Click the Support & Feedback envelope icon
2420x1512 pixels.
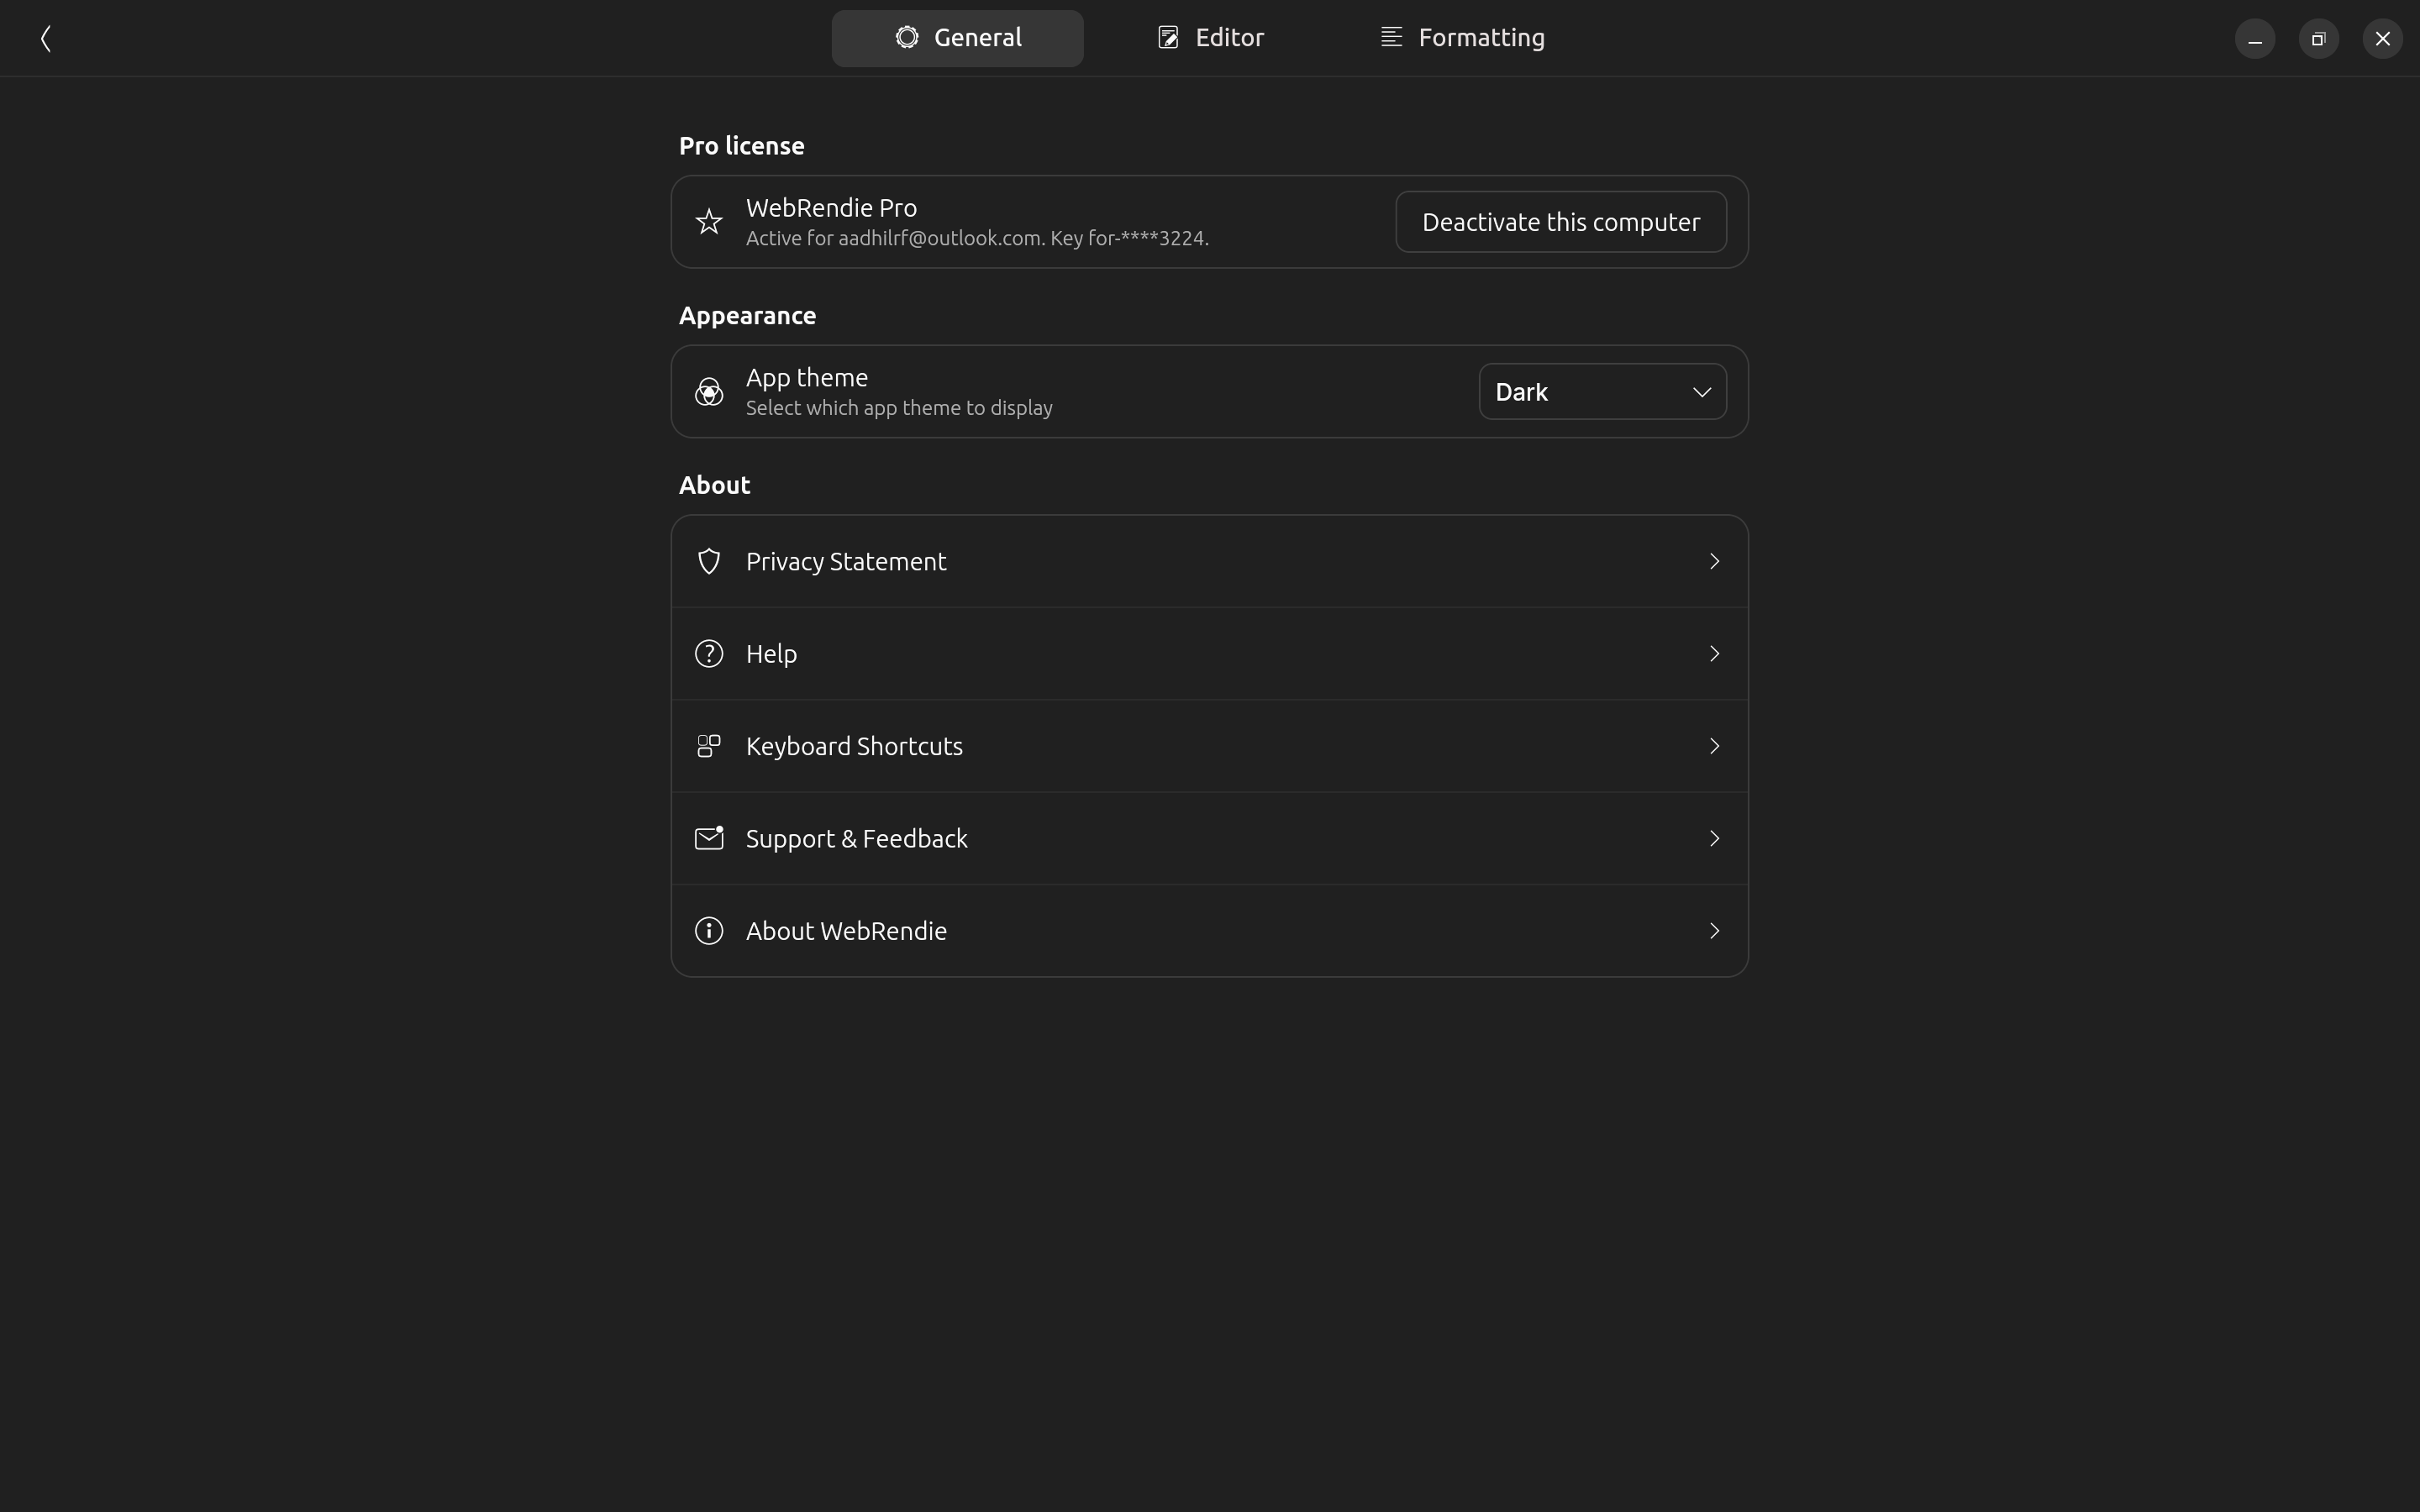pos(709,838)
